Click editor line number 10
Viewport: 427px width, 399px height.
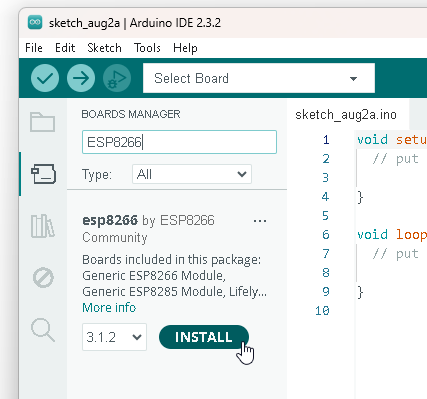(x=322, y=311)
